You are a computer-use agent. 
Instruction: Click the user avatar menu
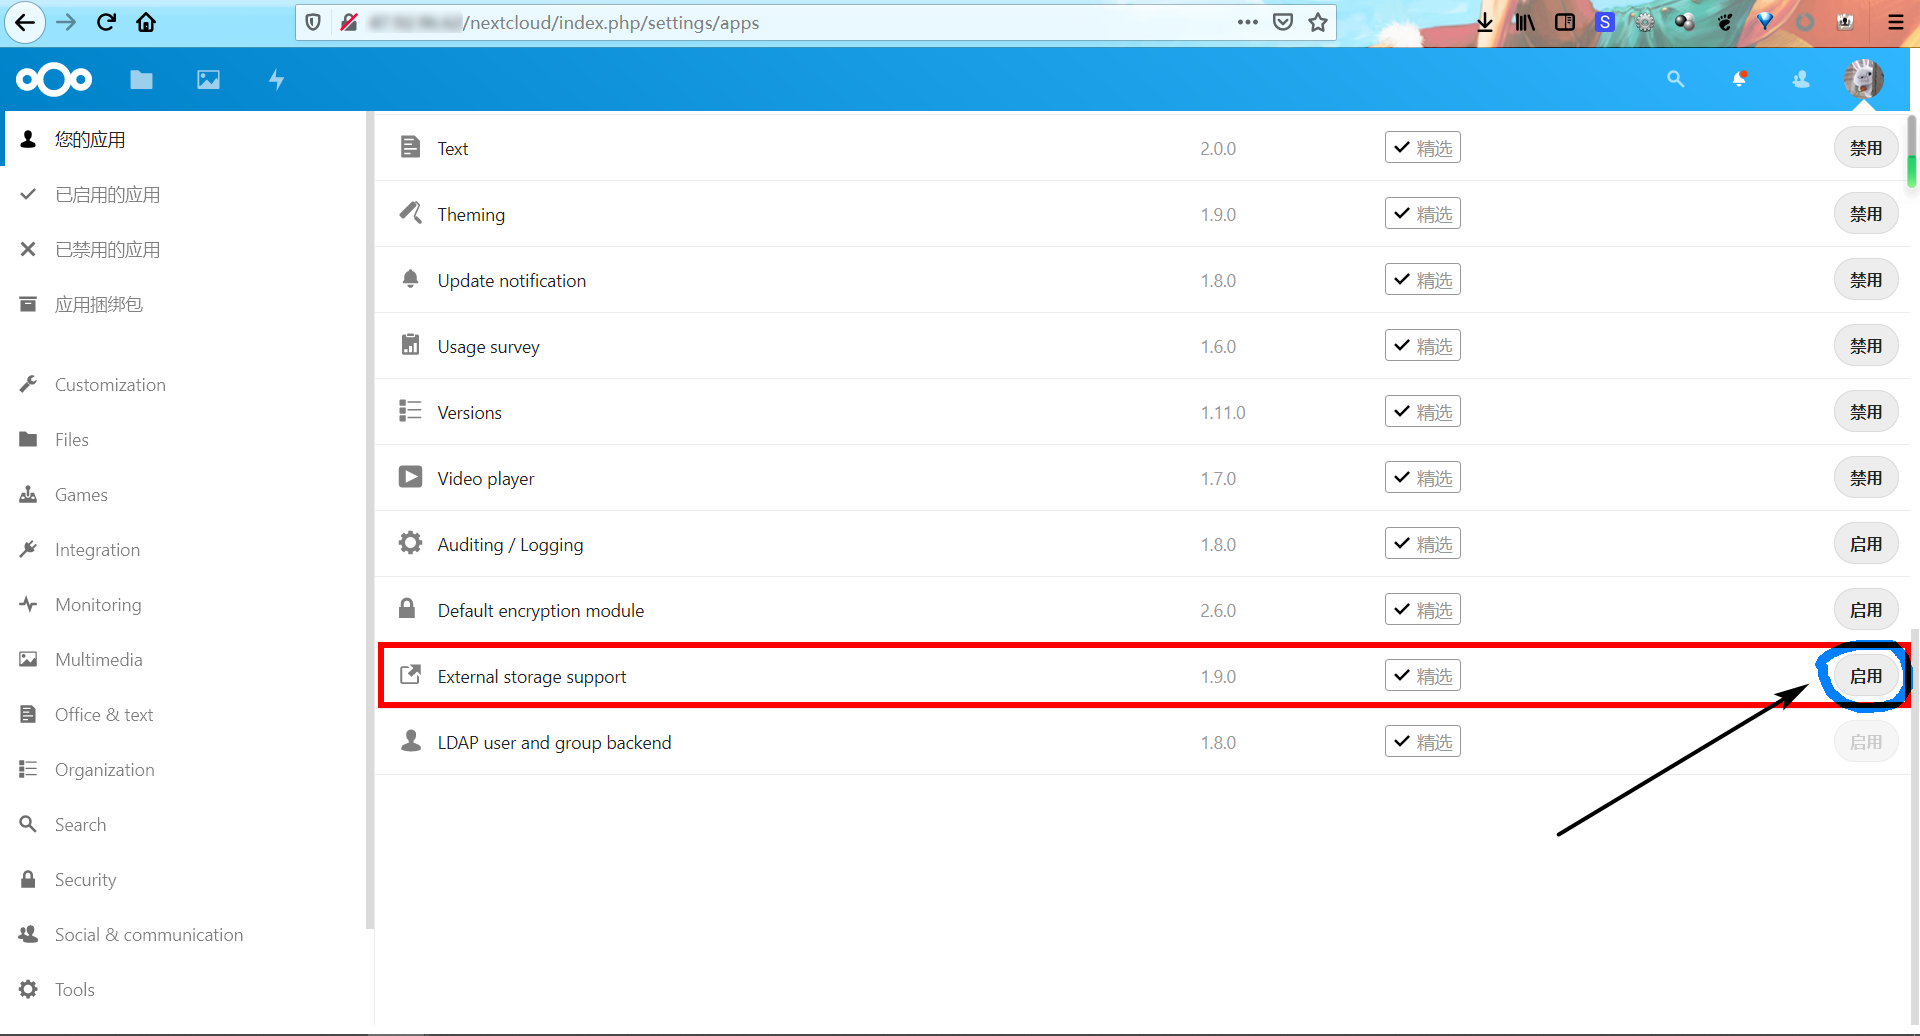(x=1862, y=79)
